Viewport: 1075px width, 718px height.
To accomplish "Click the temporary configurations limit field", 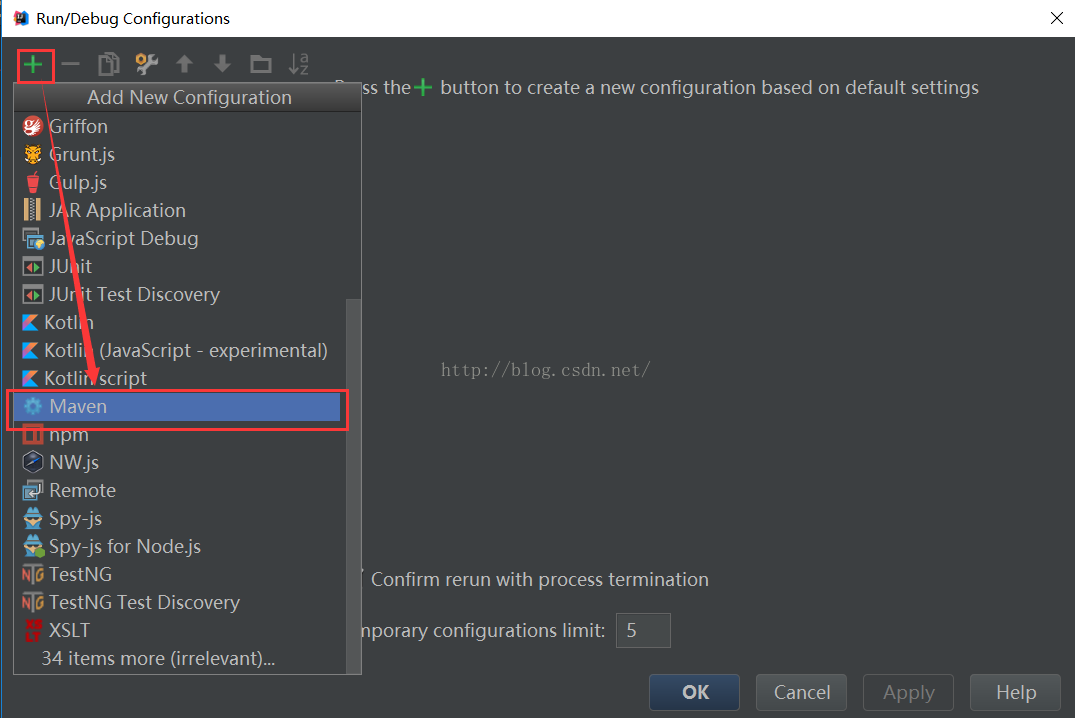I will 642,631.
